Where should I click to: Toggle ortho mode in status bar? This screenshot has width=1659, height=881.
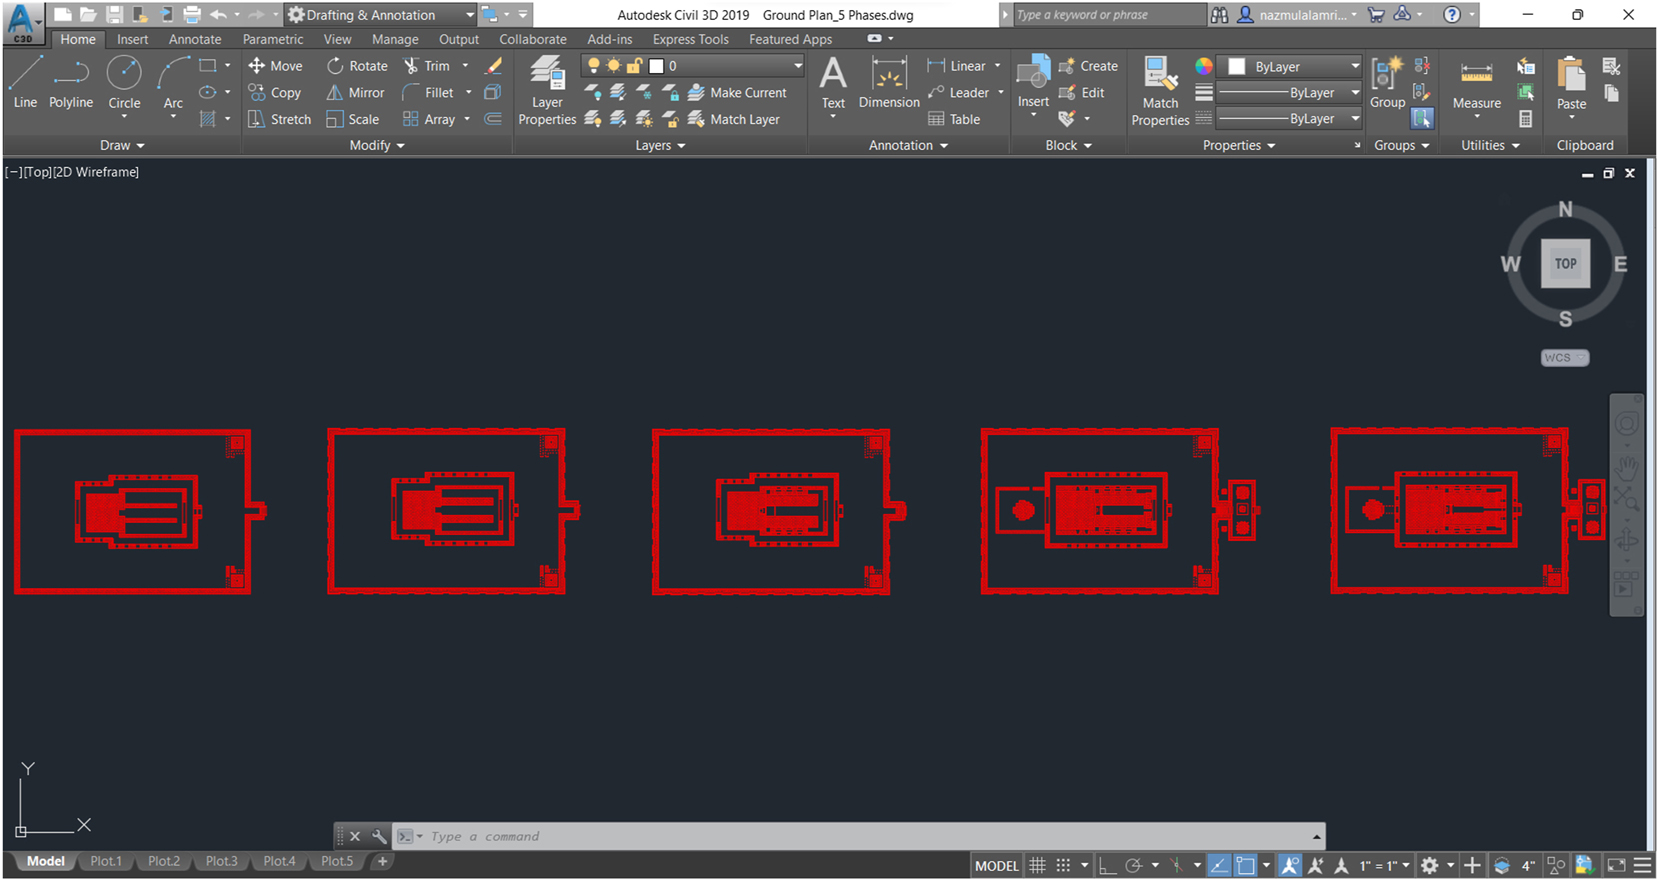pos(1107,866)
